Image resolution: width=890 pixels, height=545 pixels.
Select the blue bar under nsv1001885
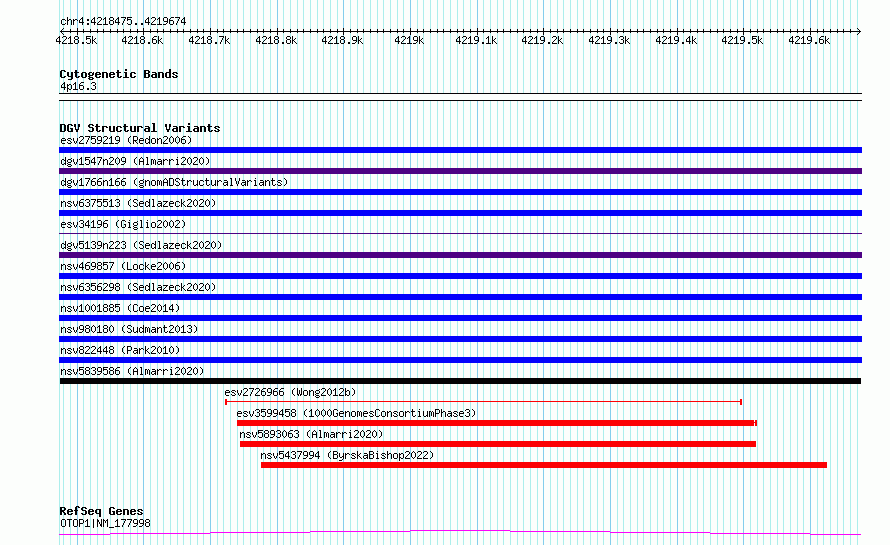[460, 318]
